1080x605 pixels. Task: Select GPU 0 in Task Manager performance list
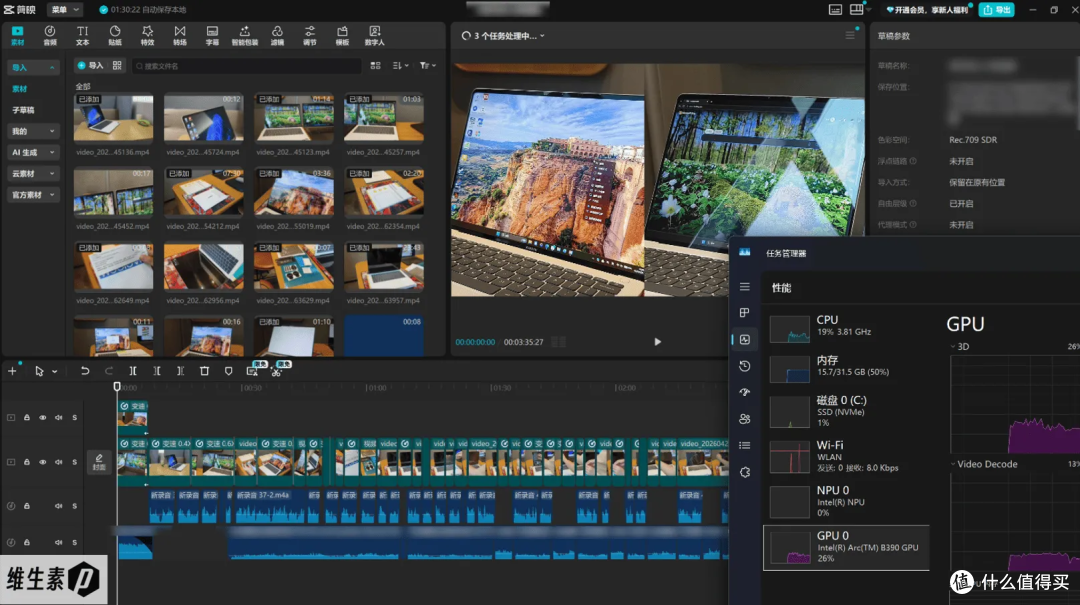click(x=846, y=547)
